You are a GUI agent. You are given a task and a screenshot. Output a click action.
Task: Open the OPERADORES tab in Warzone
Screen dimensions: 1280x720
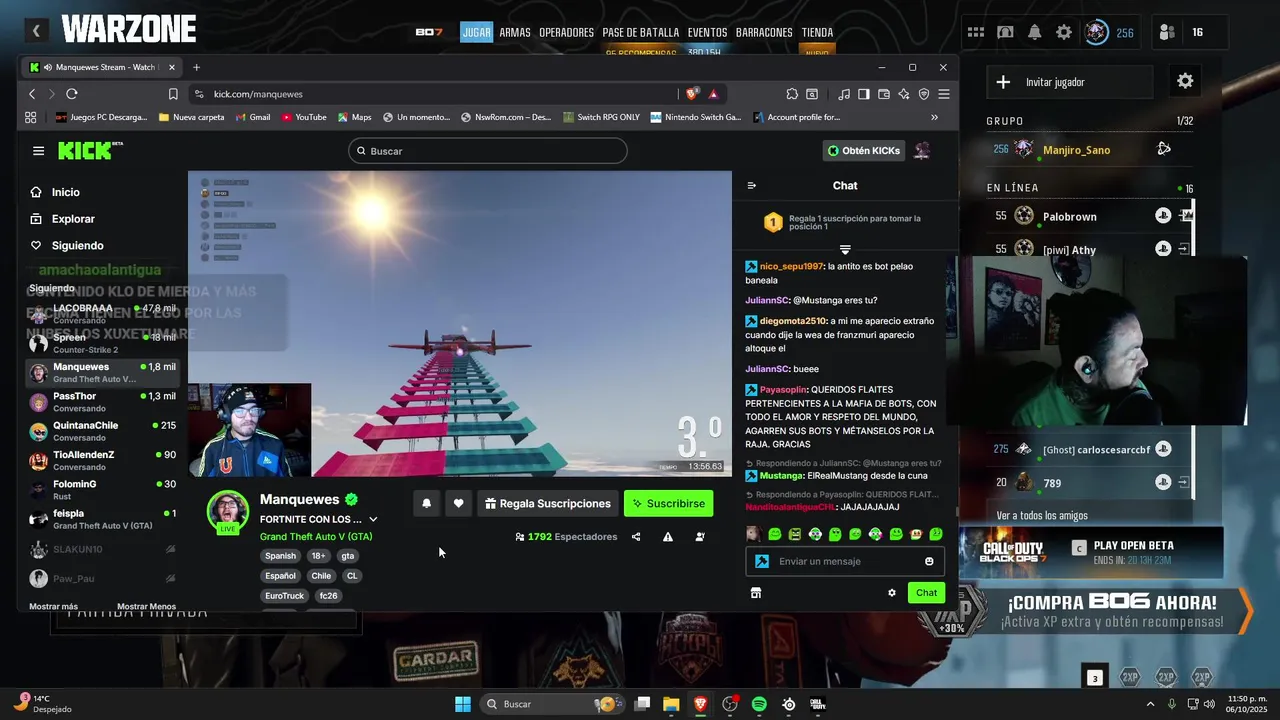567,32
